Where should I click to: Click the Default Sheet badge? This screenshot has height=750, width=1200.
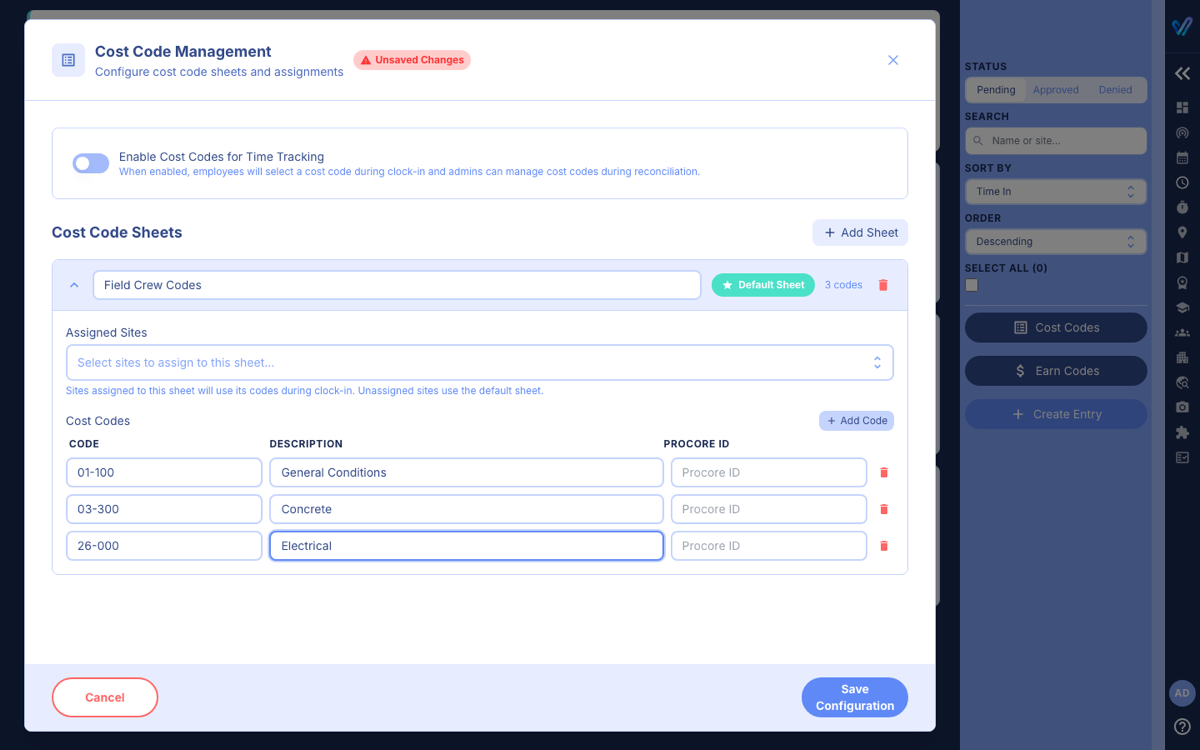(763, 285)
